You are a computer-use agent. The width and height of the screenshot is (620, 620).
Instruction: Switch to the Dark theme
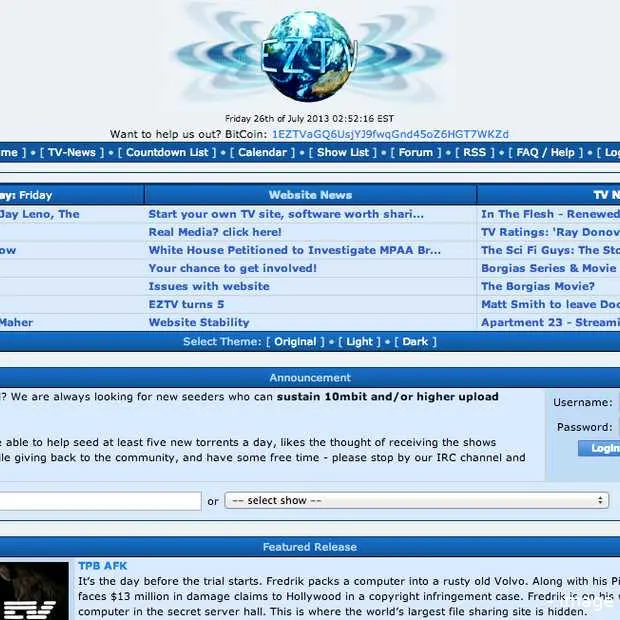[x=415, y=342]
